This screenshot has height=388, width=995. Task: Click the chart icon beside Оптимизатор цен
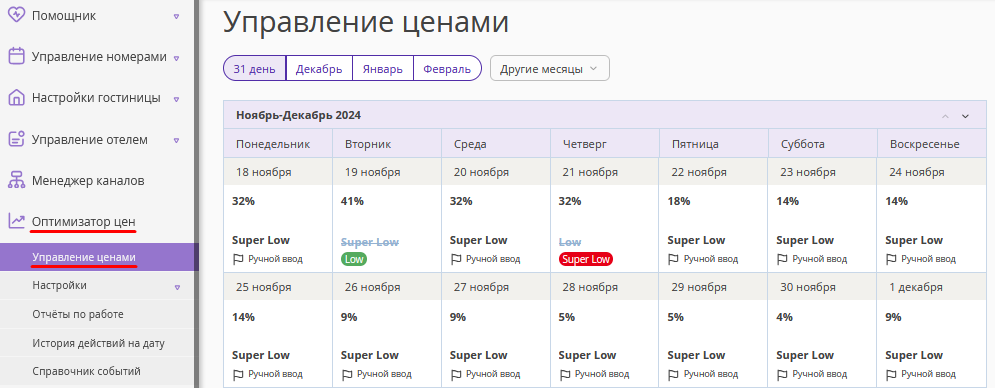[16, 221]
